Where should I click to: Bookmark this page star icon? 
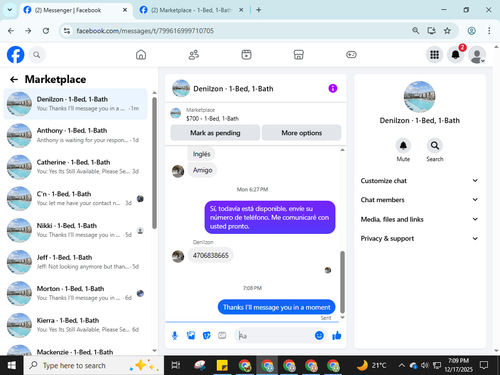(x=447, y=31)
